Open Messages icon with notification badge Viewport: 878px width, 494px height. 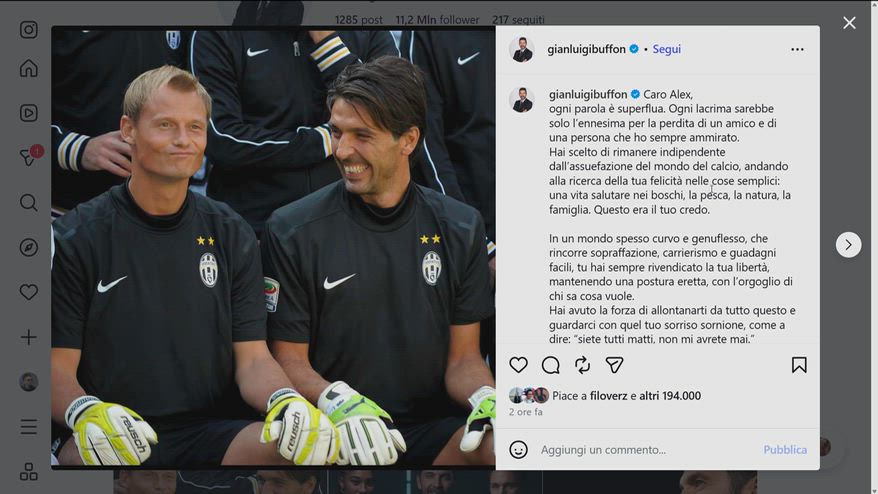[x=29, y=157]
